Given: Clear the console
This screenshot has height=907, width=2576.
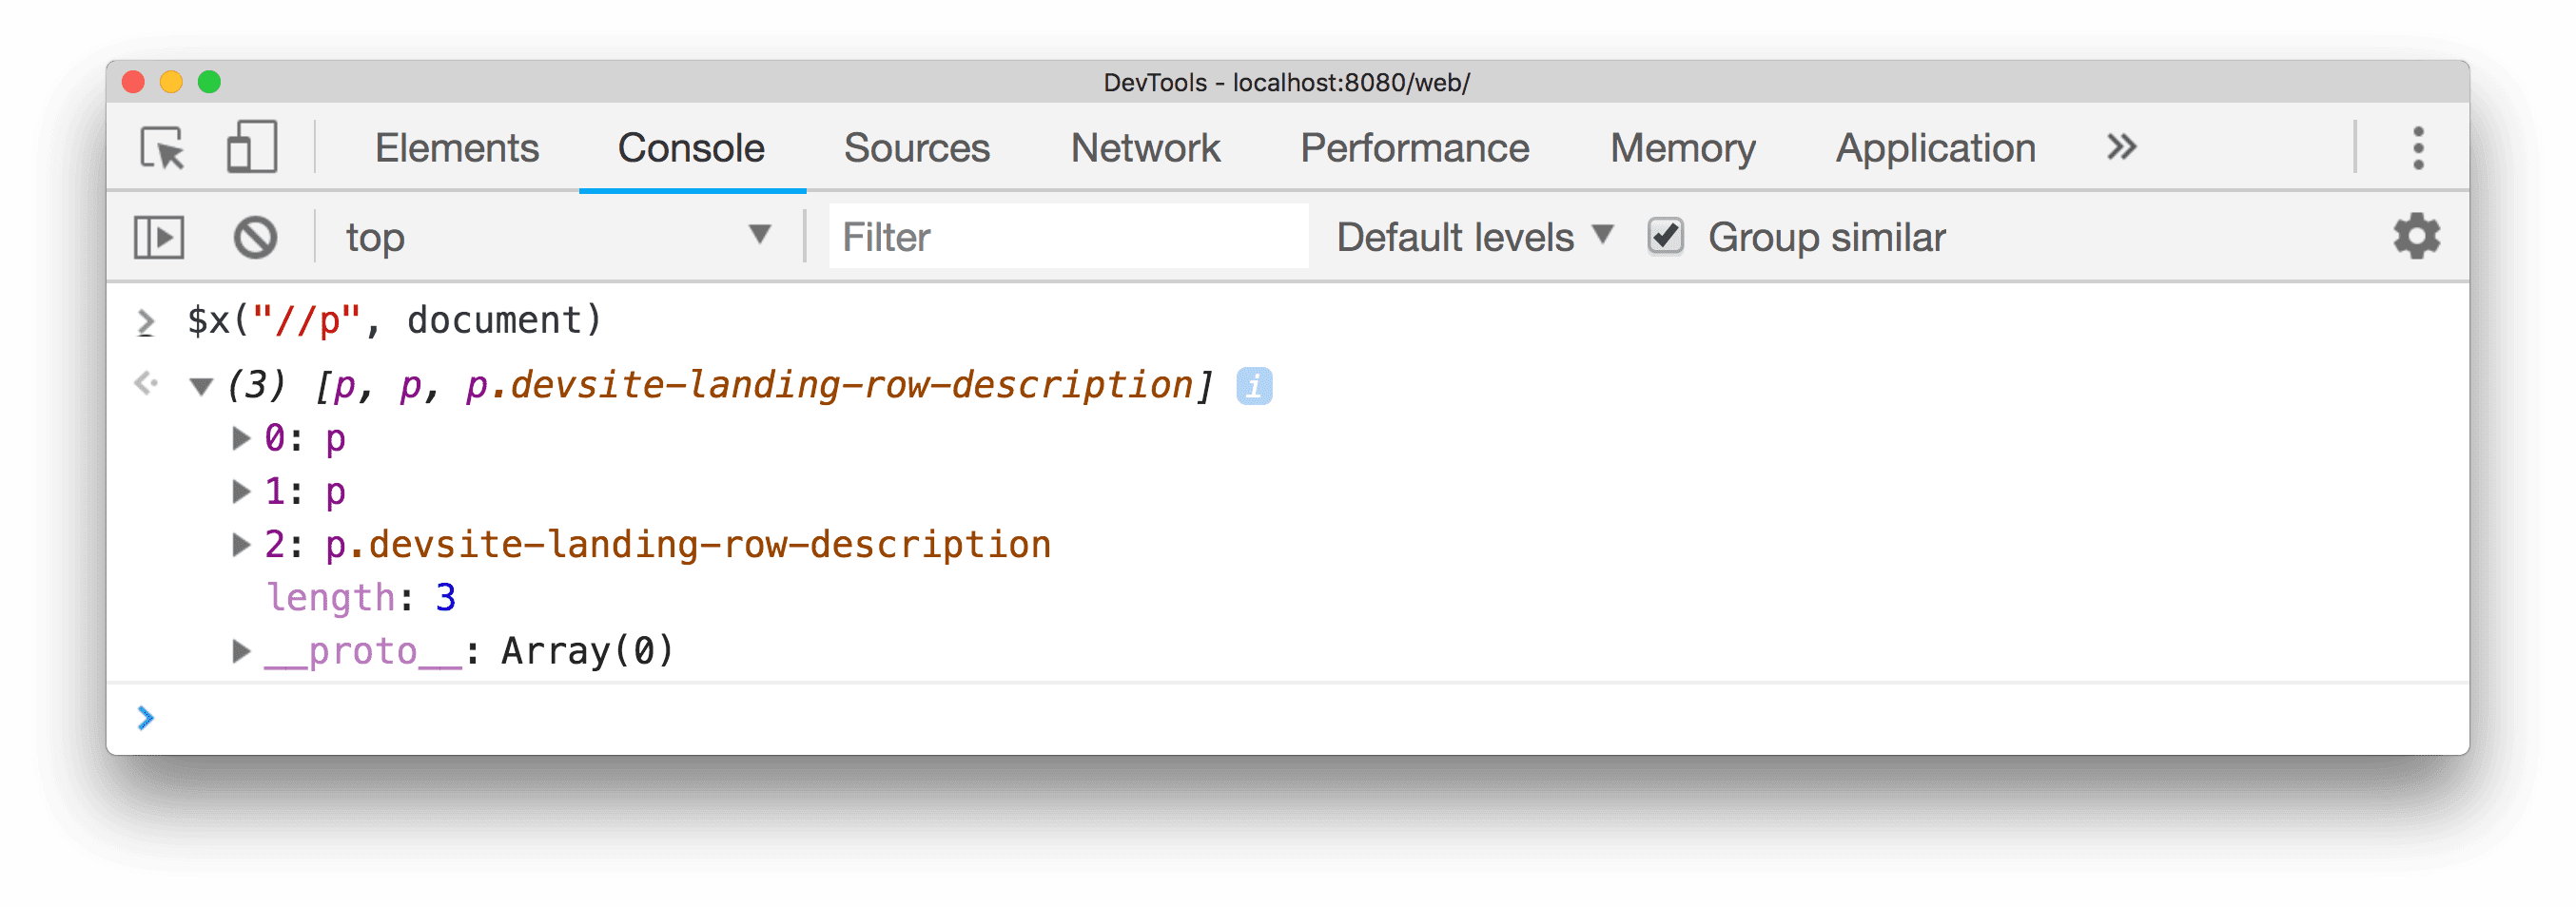Looking at the screenshot, I should pos(254,237).
